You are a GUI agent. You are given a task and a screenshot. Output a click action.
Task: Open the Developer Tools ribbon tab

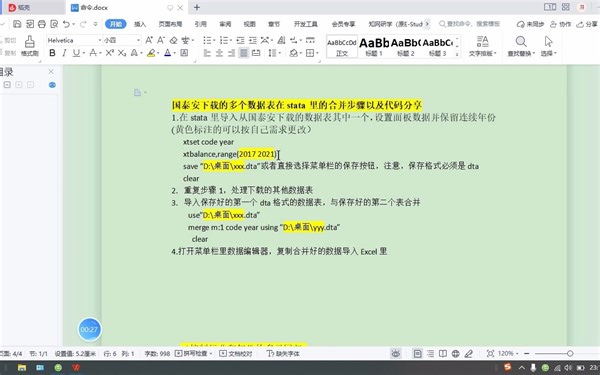tap(305, 24)
